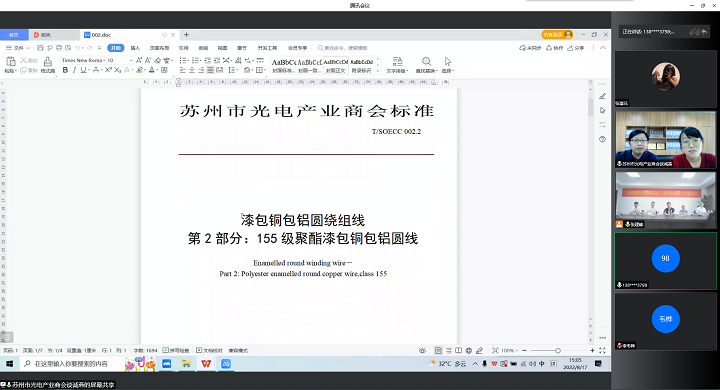
Task: Open the File menu dropdown
Action: point(18,48)
